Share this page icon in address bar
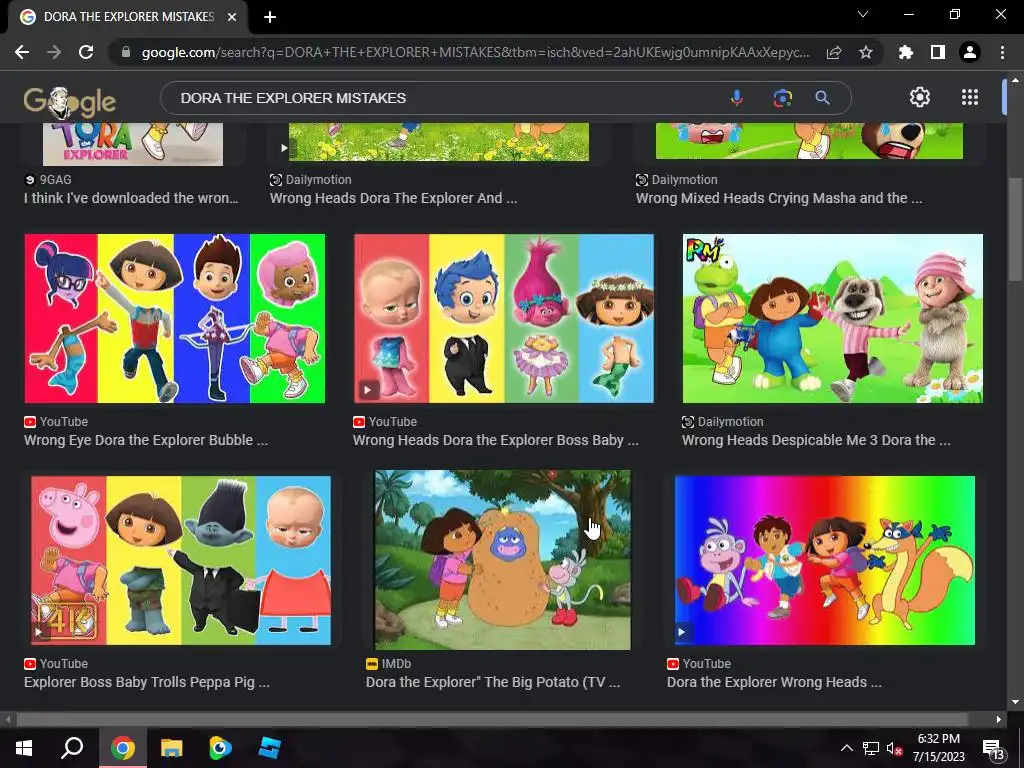This screenshot has height=768, width=1024. [x=834, y=52]
